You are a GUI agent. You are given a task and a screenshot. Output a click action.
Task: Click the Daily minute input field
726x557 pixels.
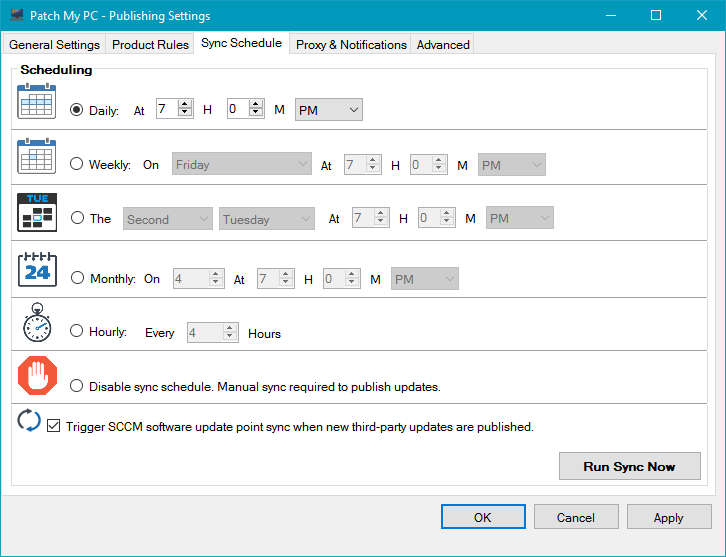click(238, 109)
